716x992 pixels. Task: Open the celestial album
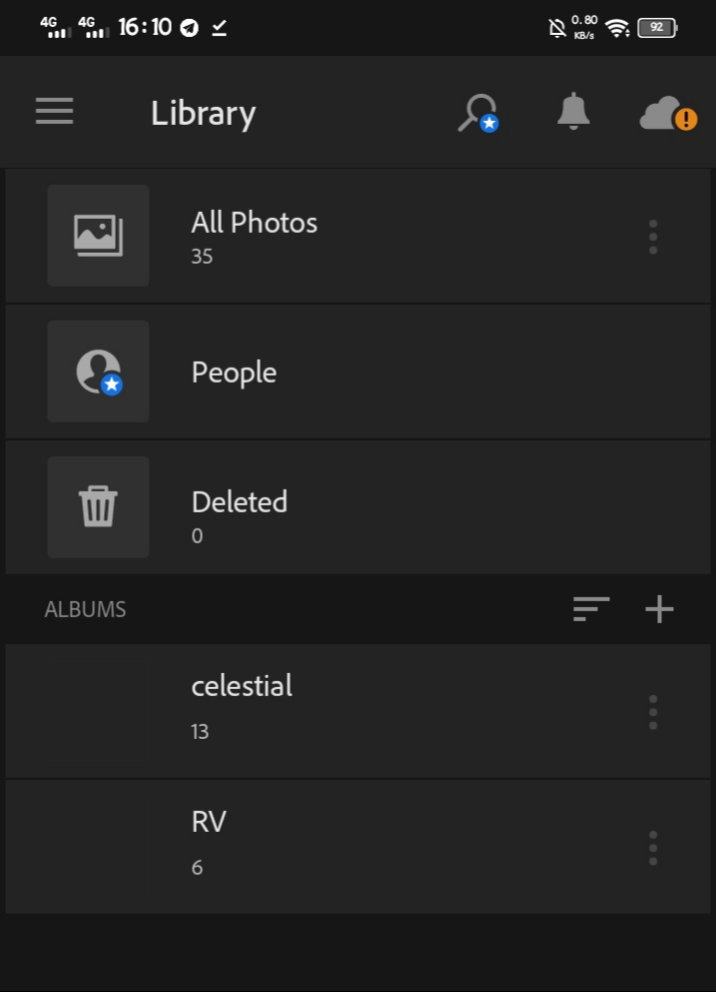tap(358, 711)
